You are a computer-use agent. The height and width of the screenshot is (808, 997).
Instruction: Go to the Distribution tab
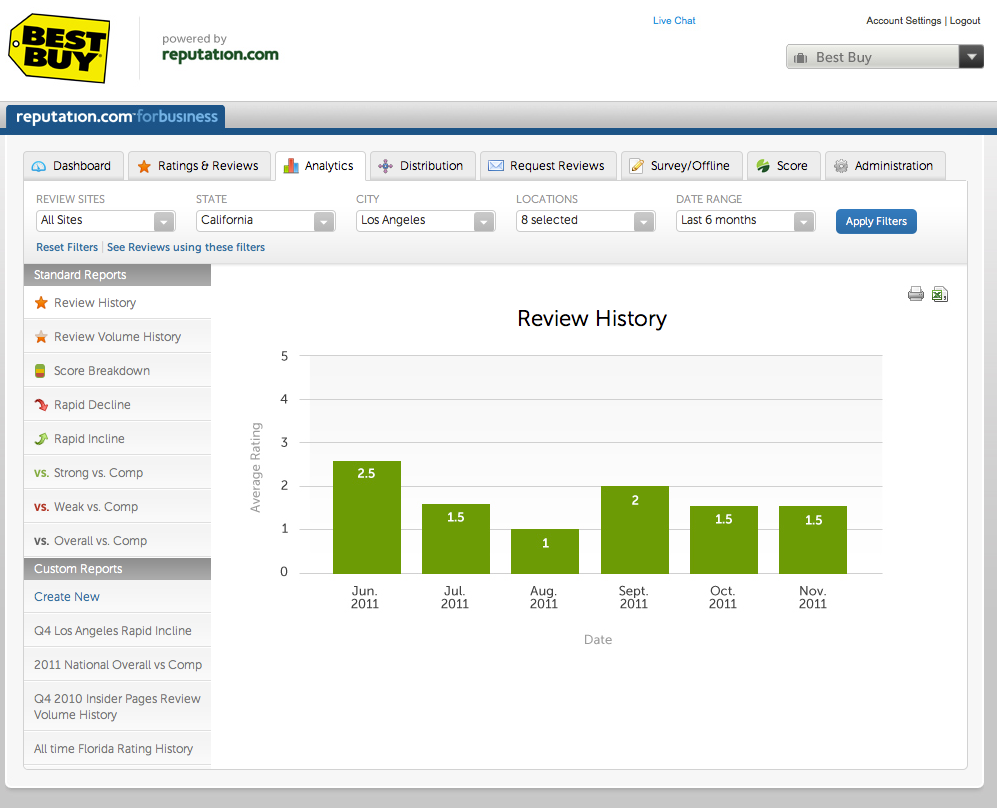[x=422, y=166]
